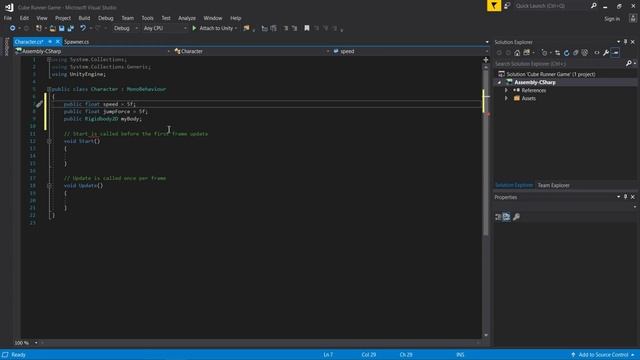The image size is (640, 360).
Task: Toggle auto-hide pin on Solution Explorer
Action: click(625, 42)
